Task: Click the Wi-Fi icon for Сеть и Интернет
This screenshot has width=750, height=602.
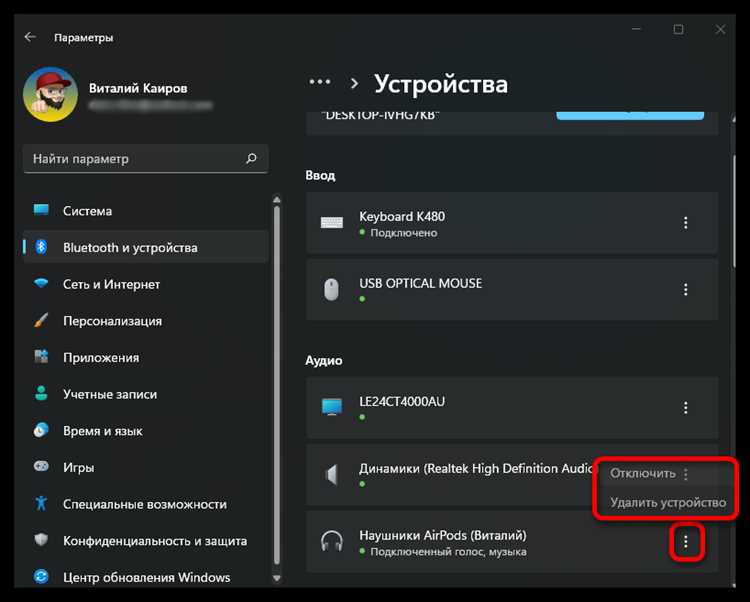Action: (41, 283)
